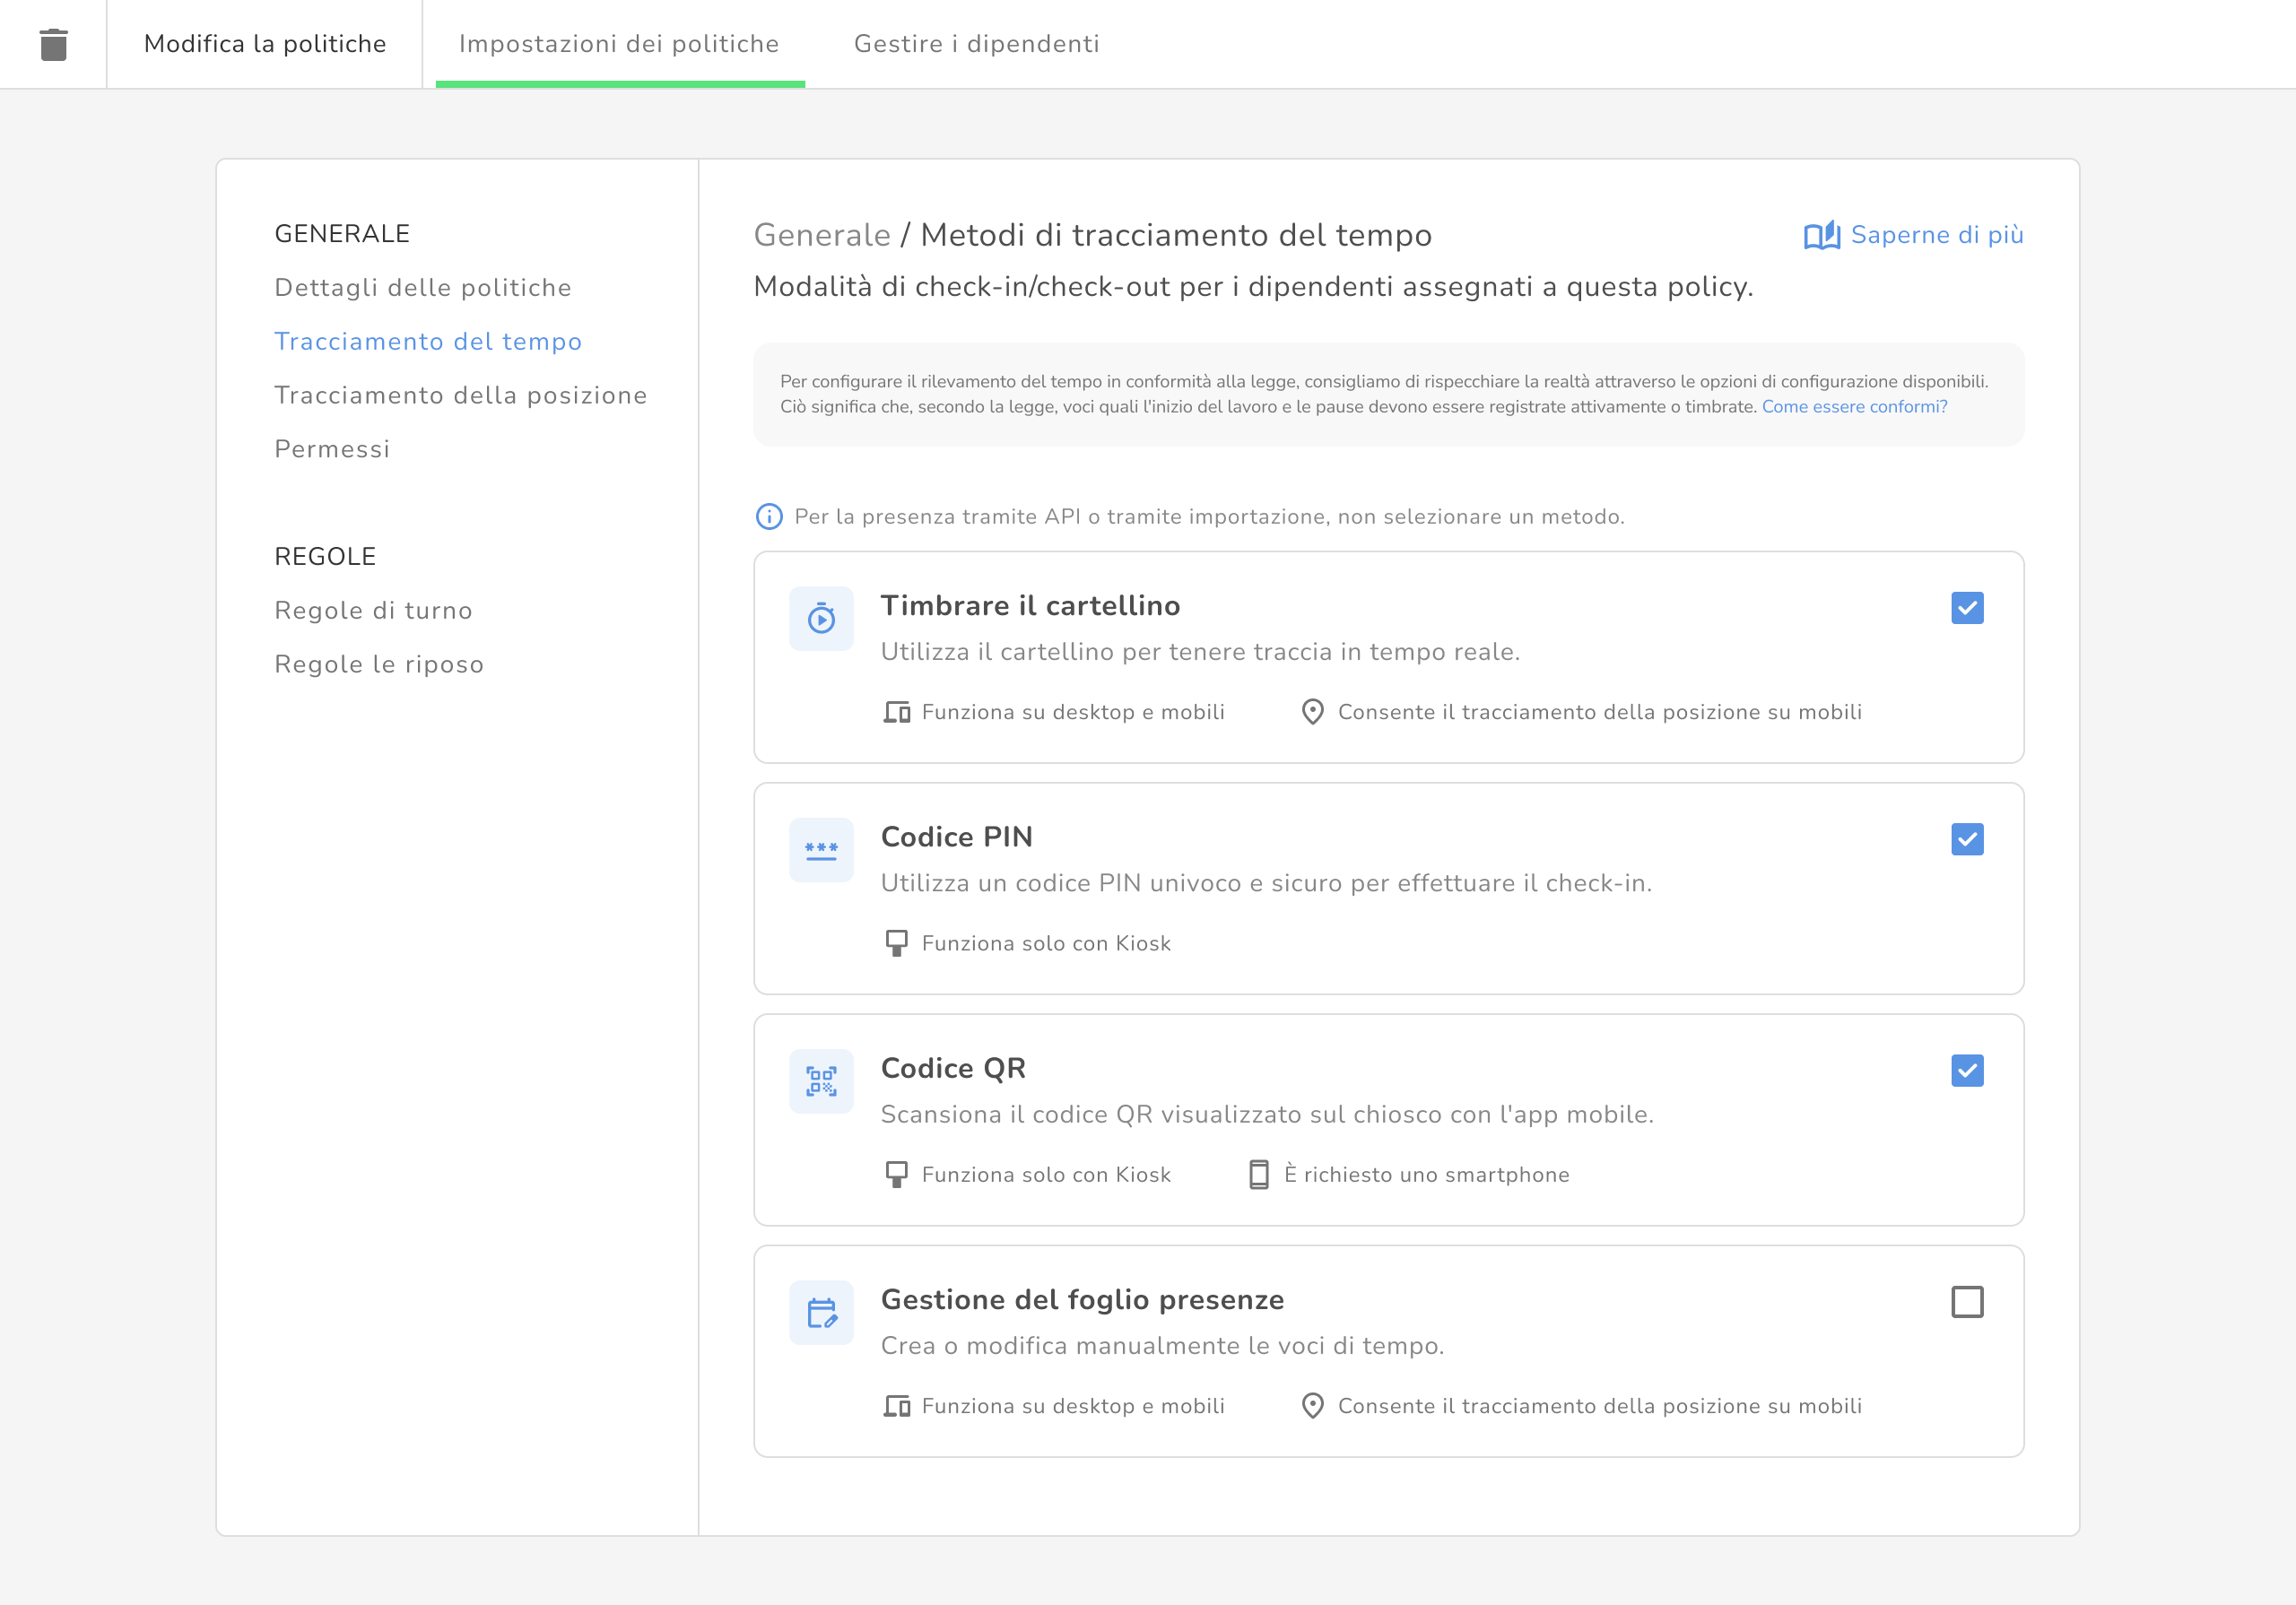2296x1605 pixels.
Task: Click the Saperne di più book icon
Action: point(1821,235)
